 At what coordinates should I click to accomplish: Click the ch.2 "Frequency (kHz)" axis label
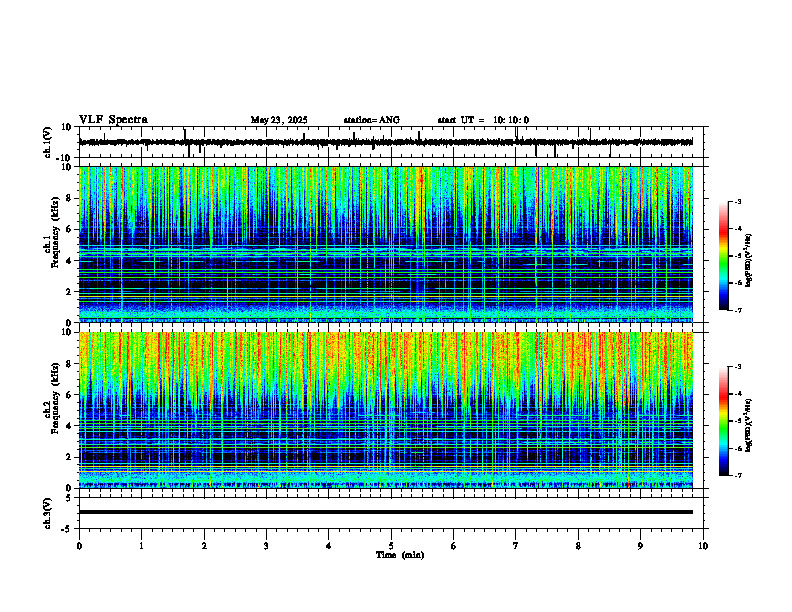[x=55, y=397]
